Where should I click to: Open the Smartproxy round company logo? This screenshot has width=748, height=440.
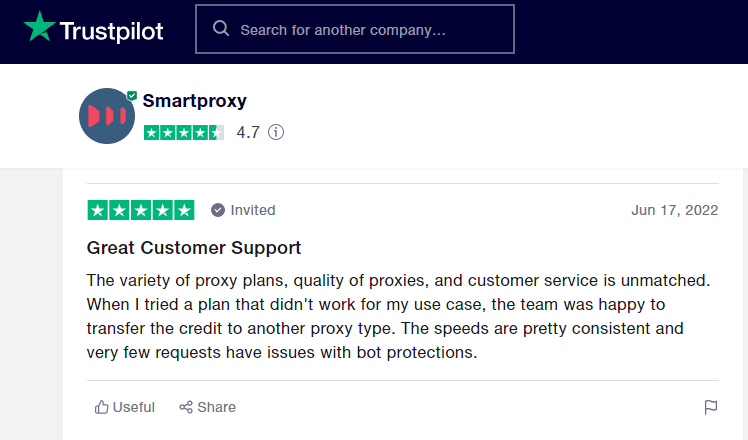pos(107,116)
